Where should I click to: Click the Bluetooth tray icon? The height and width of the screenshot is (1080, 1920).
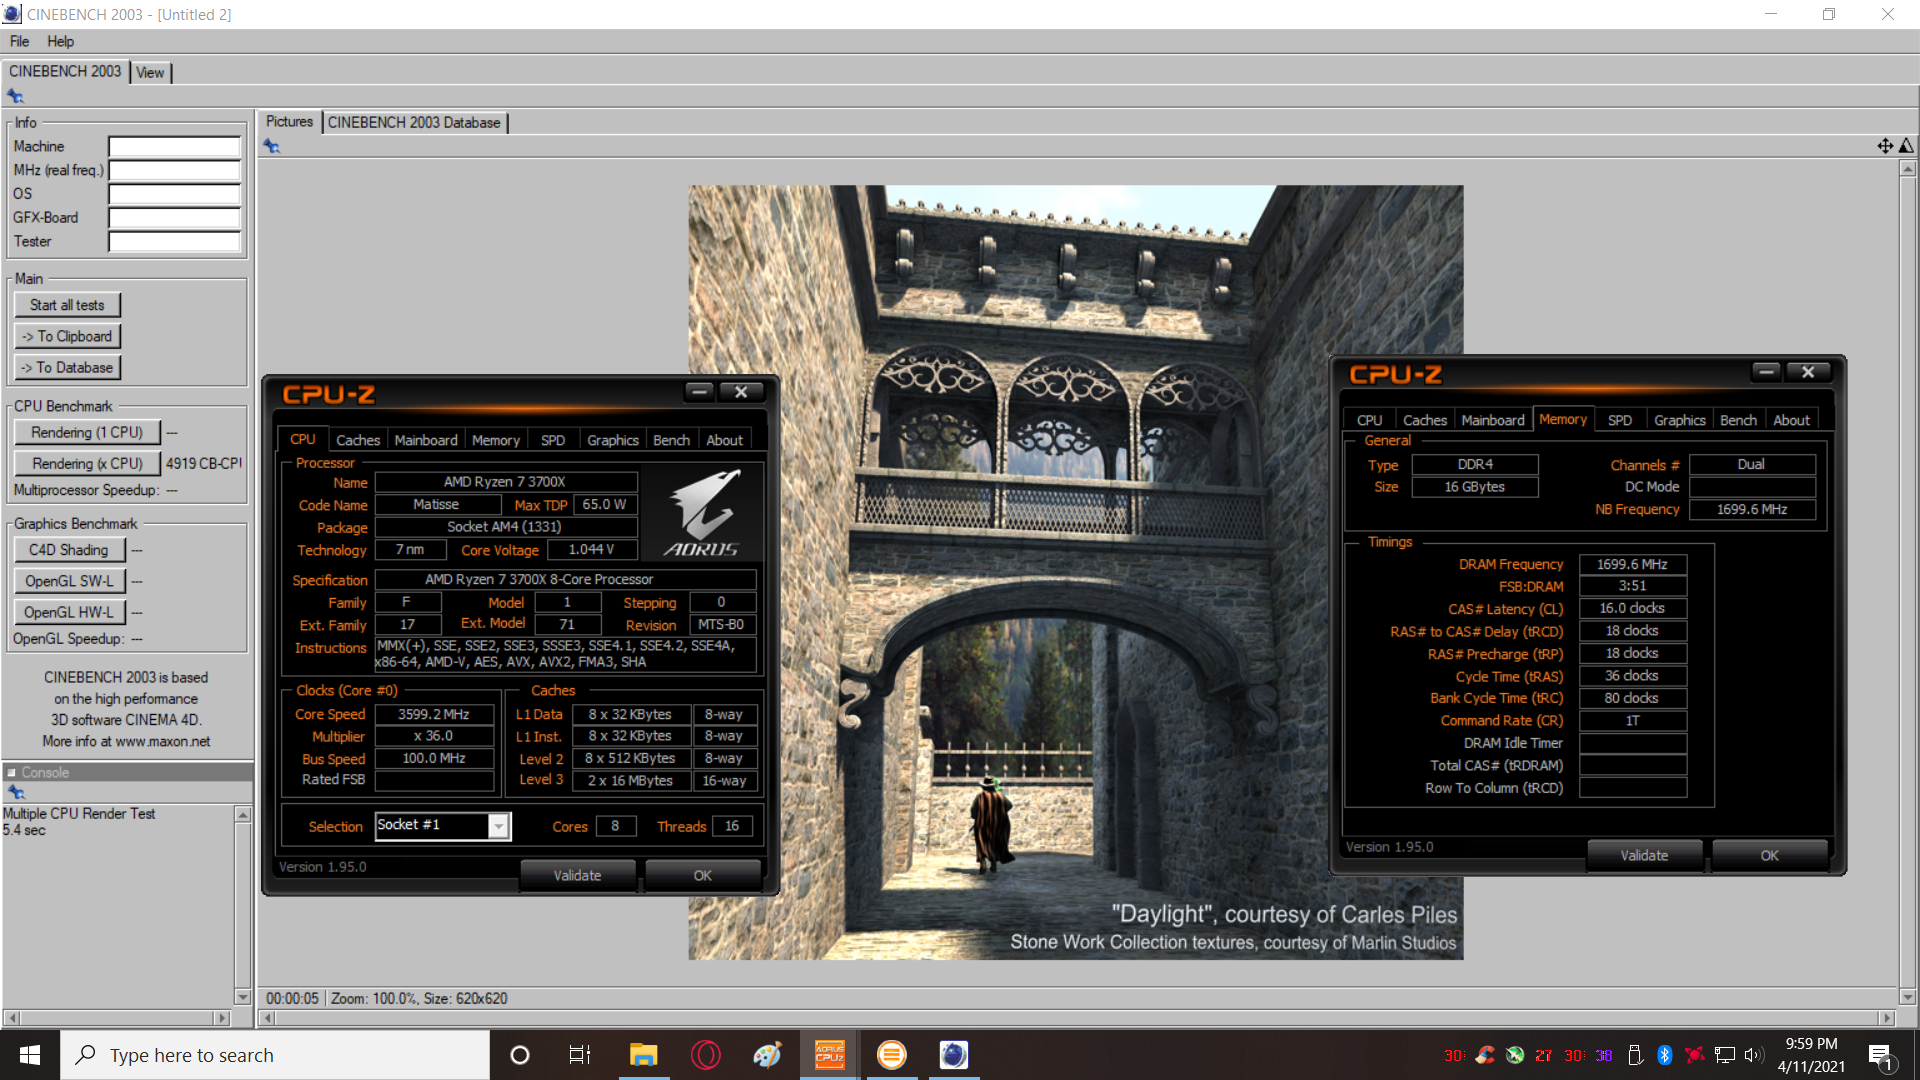(x=1665, y=1055)
